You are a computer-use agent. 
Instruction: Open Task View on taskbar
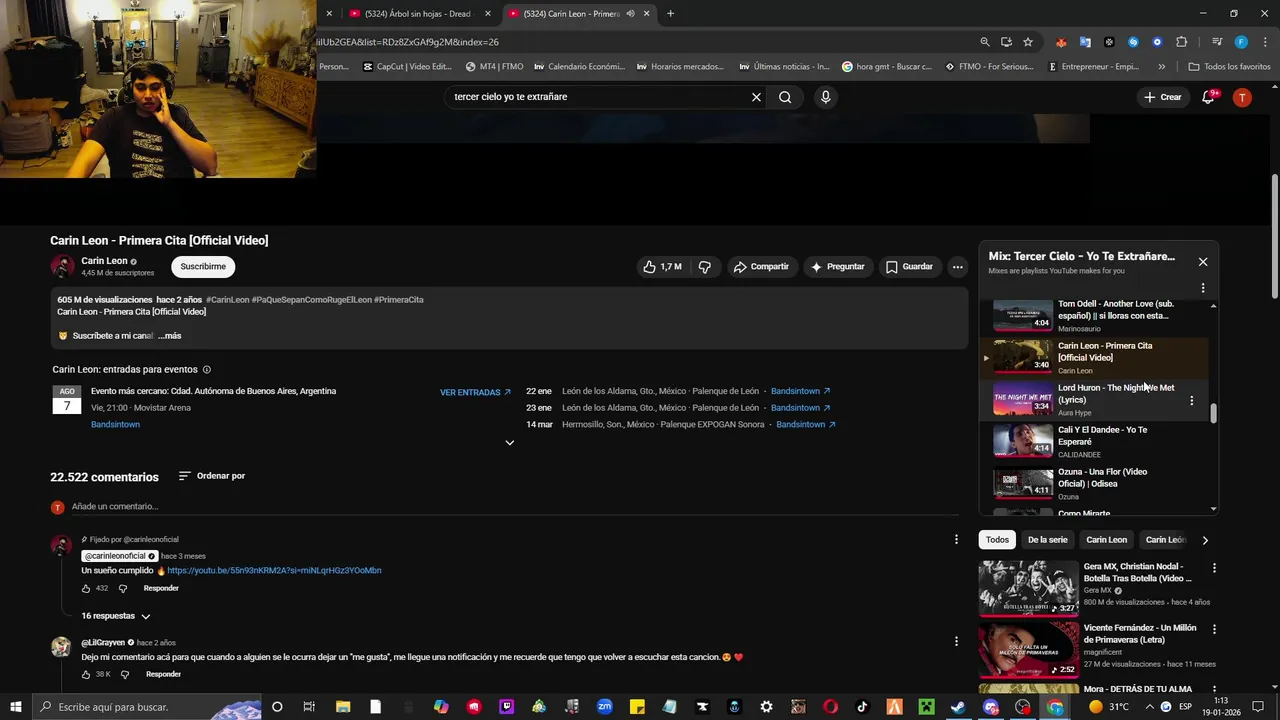click(309, 707)
